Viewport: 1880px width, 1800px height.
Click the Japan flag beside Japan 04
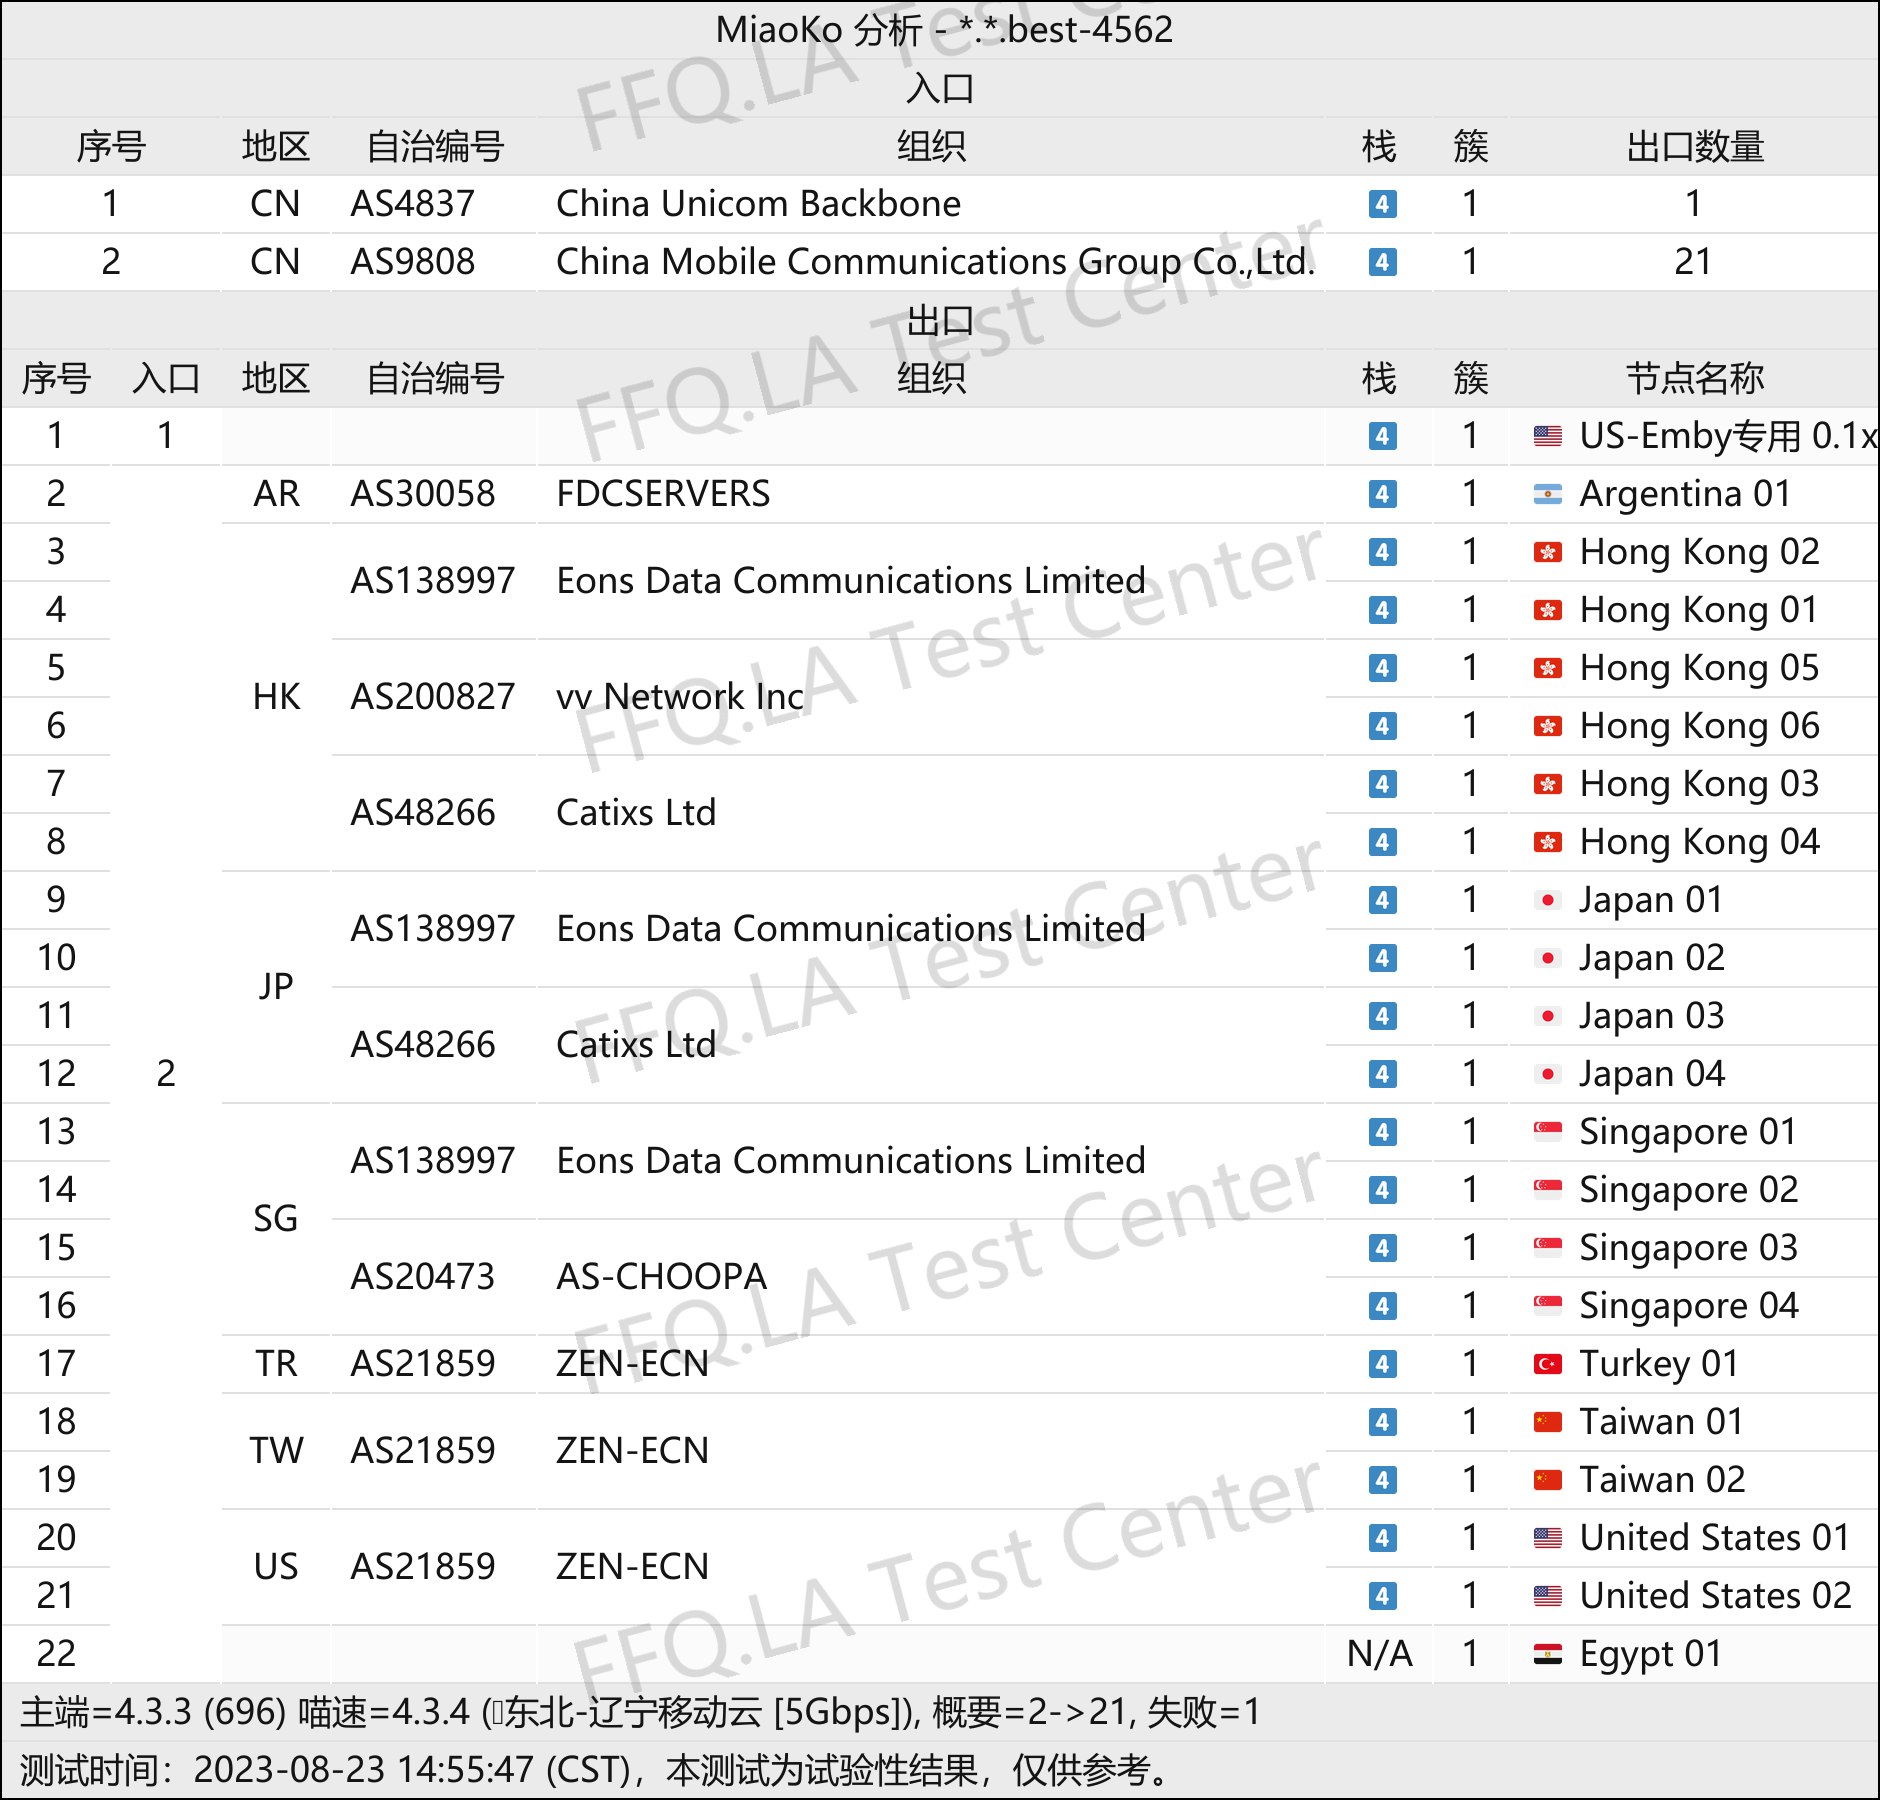click(x=1547, y=1074)
